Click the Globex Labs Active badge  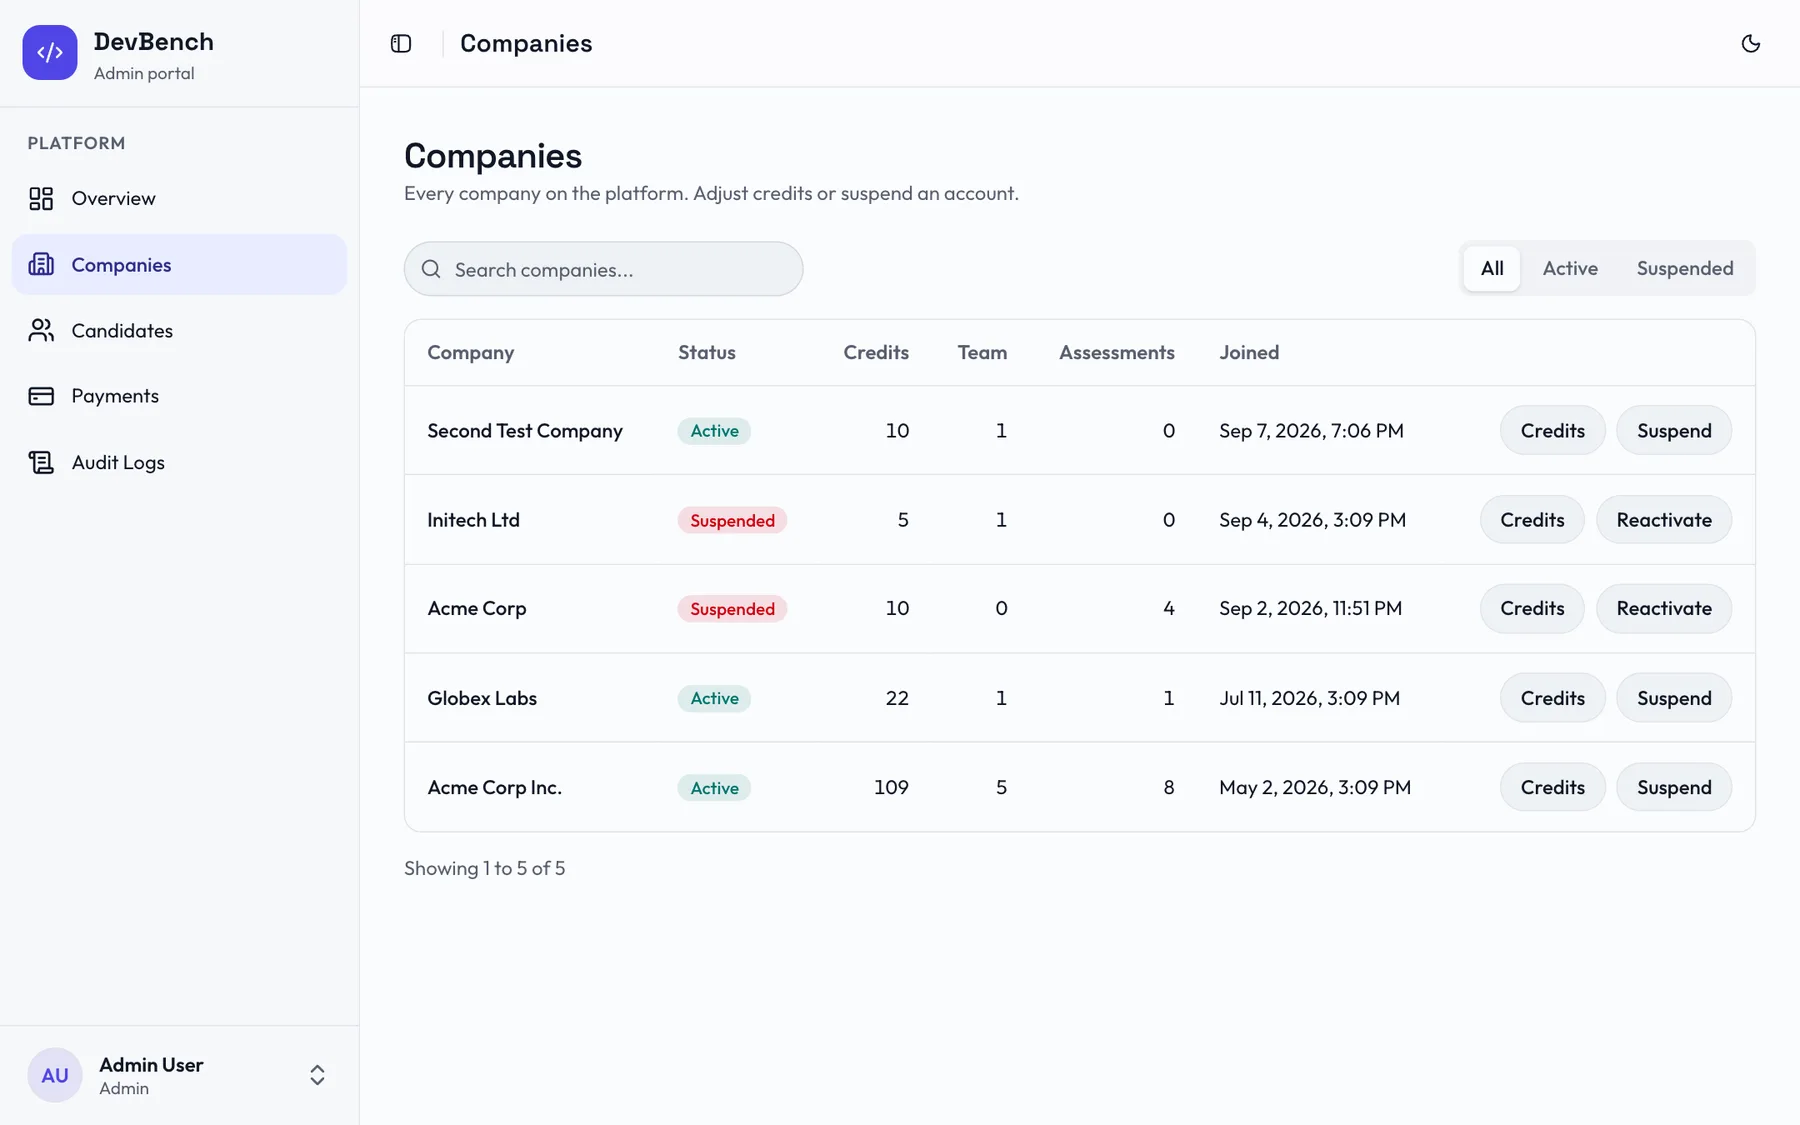pyautogui.click(x=714, y=698)
